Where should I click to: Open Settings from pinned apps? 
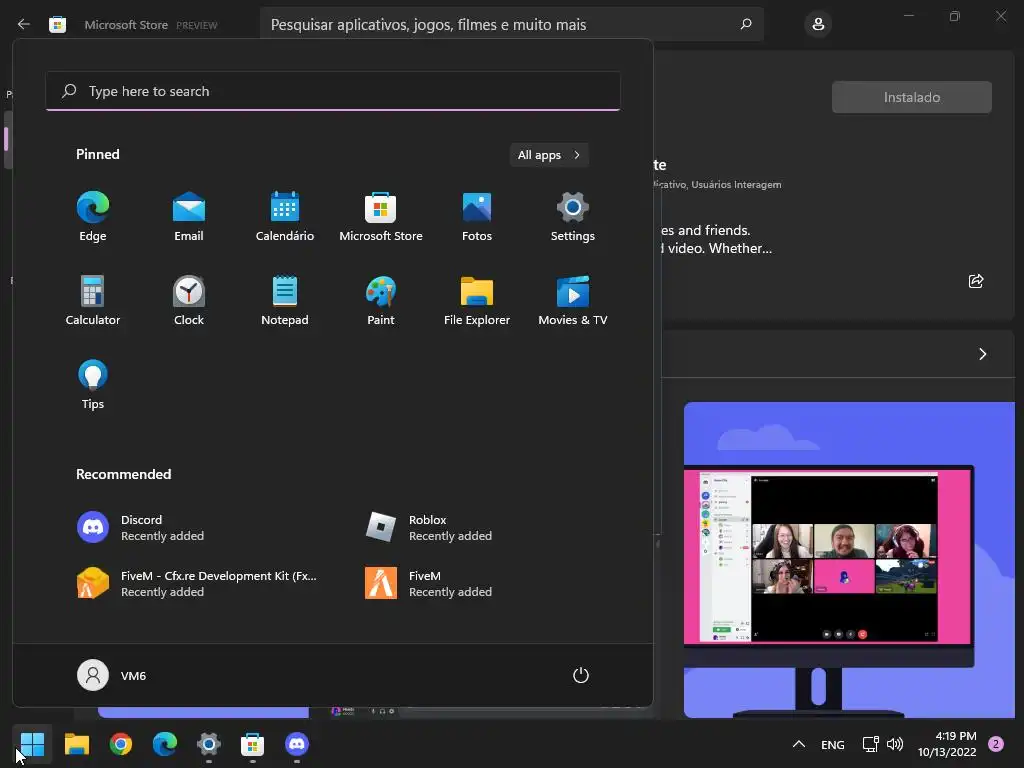click(x=573, y=217)
